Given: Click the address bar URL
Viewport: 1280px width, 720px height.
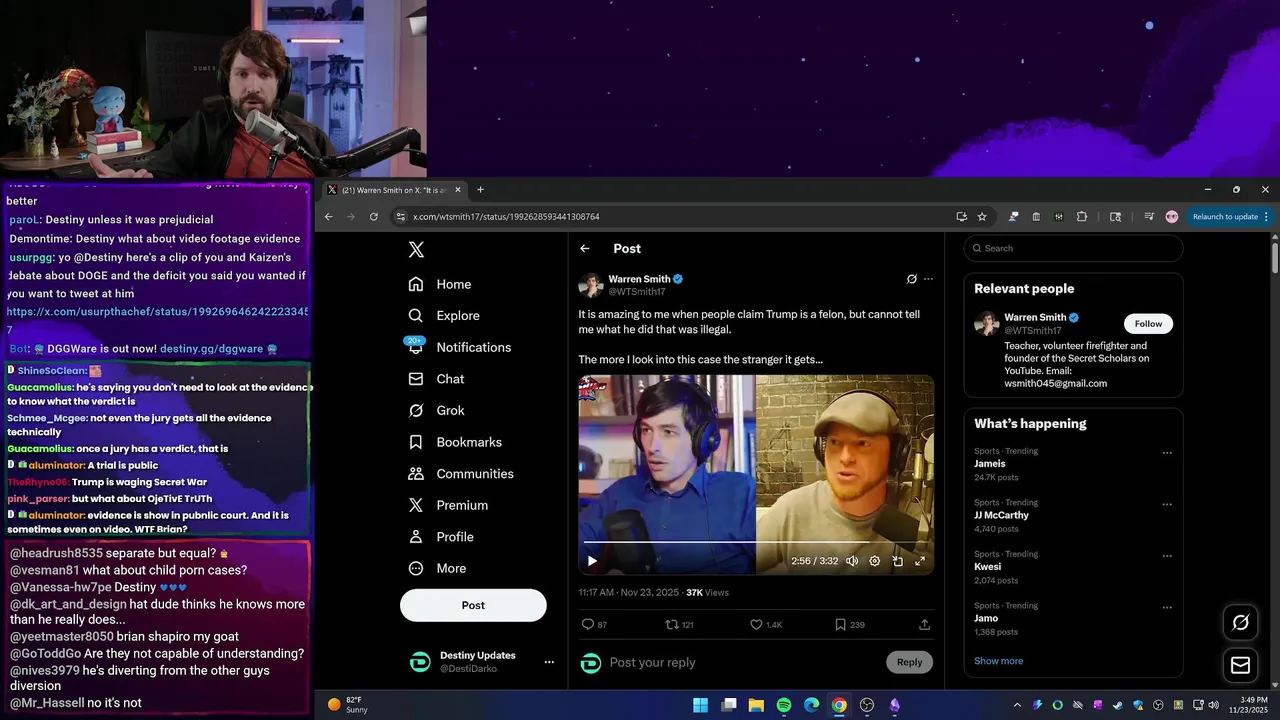Looking at the screenshot, I should (x=506, y=217).
